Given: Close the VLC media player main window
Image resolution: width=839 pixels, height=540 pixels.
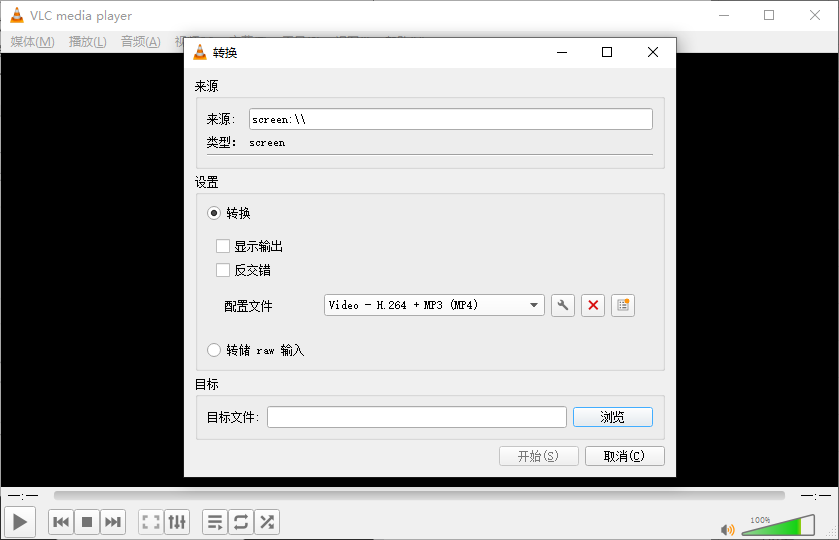Looking at the screenshot, I should pyautogui.click(x=815, y=15).
